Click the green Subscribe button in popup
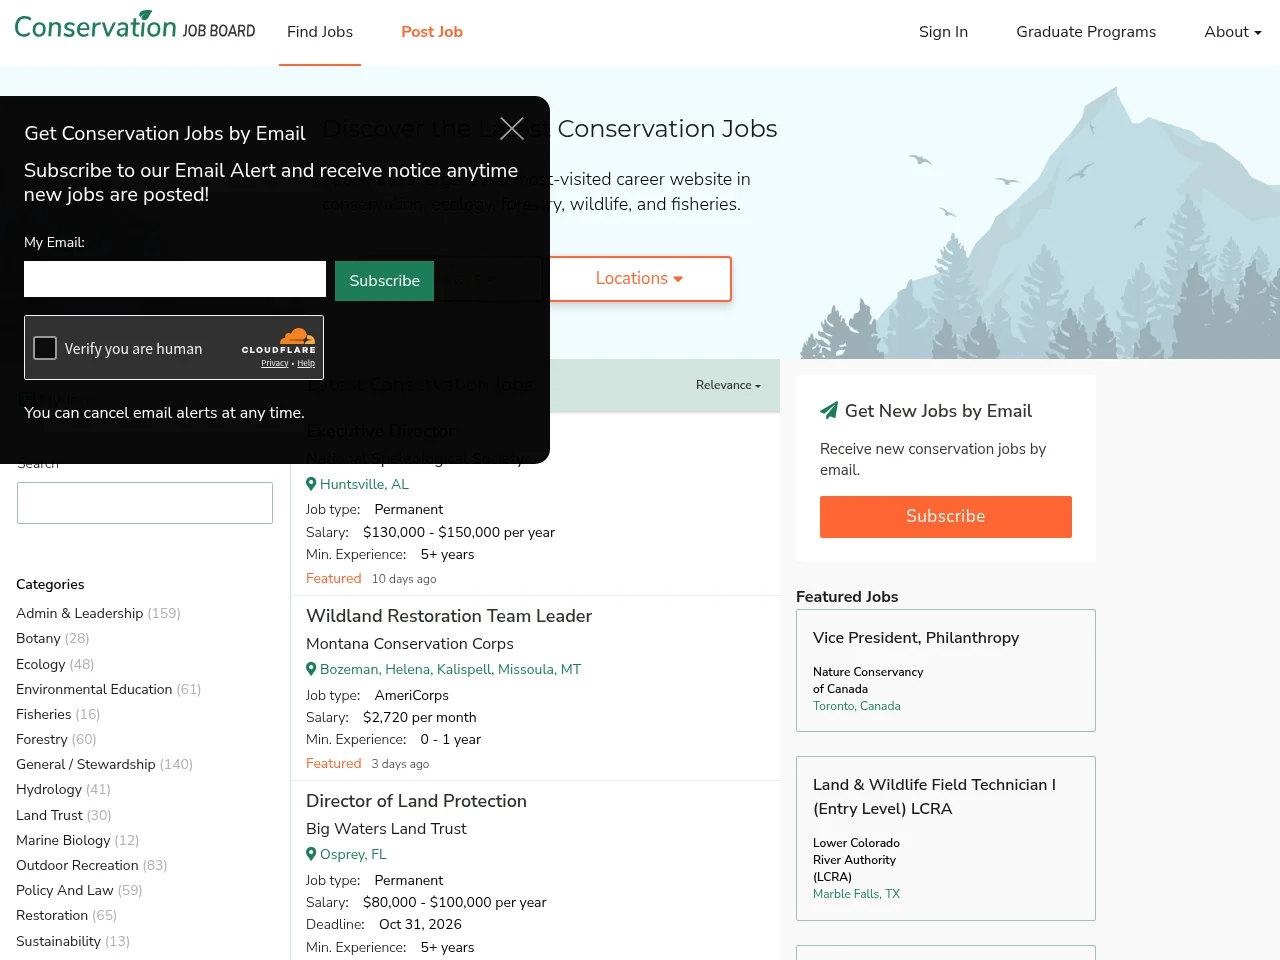 click(x=384, y=280)
